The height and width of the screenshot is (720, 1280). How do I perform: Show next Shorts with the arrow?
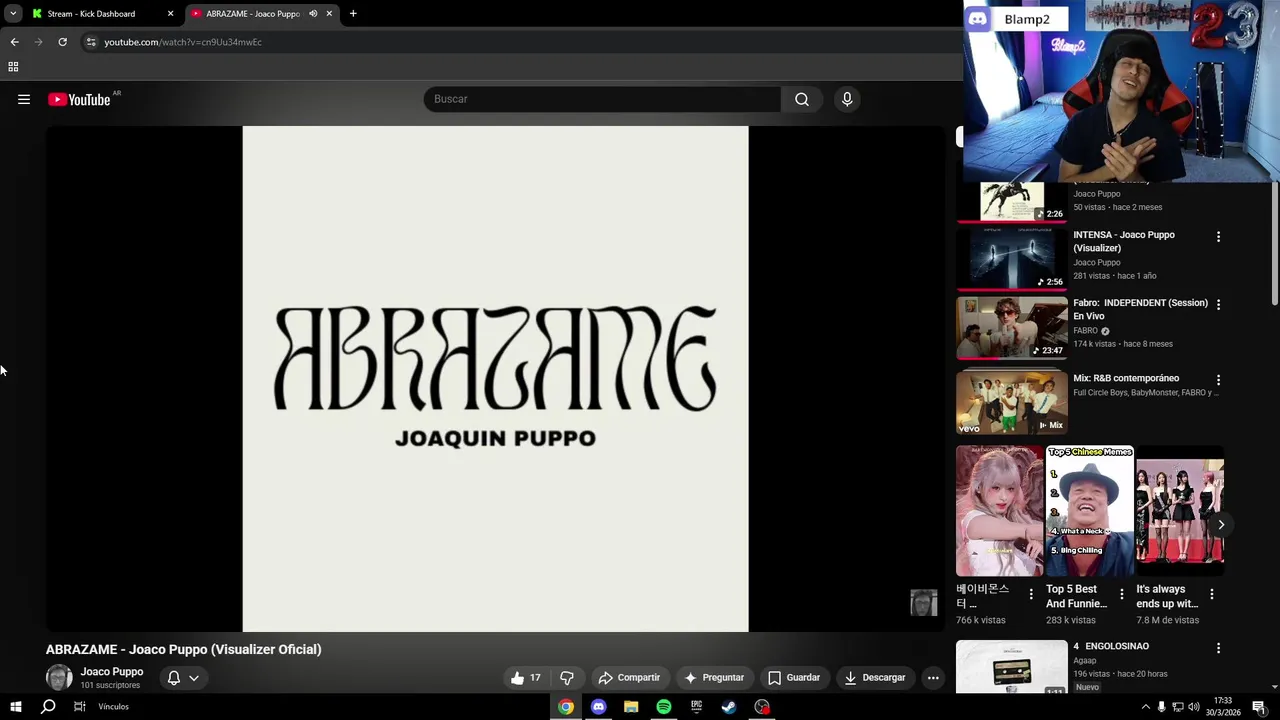[x=1221, y=524]
